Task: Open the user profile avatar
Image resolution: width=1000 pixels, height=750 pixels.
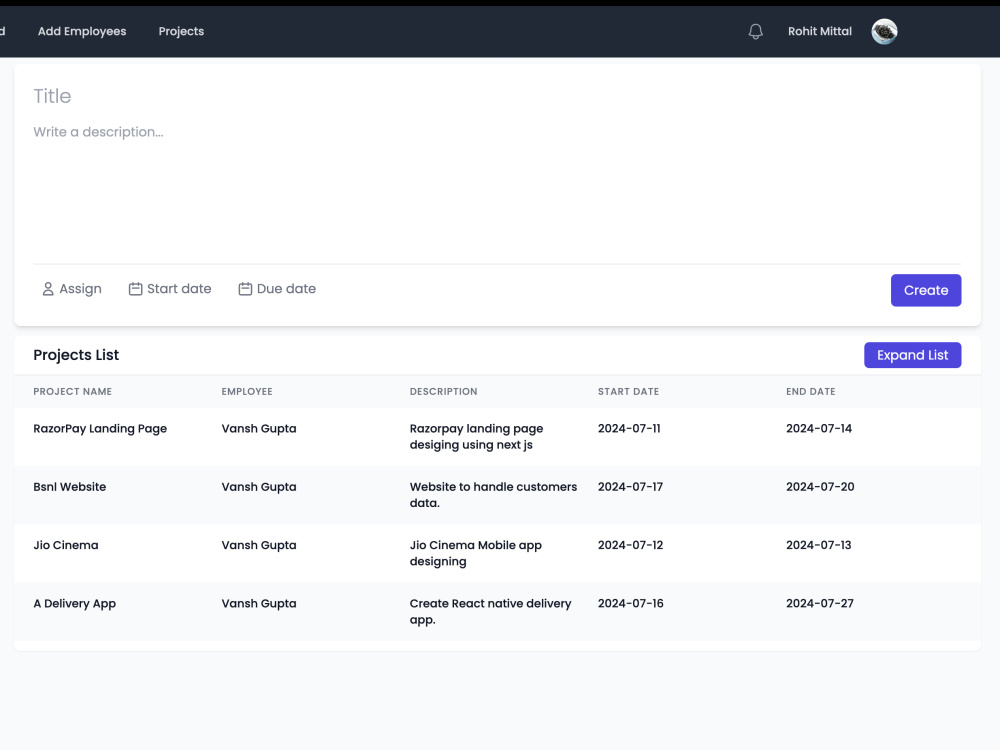Action: (884, 31)
